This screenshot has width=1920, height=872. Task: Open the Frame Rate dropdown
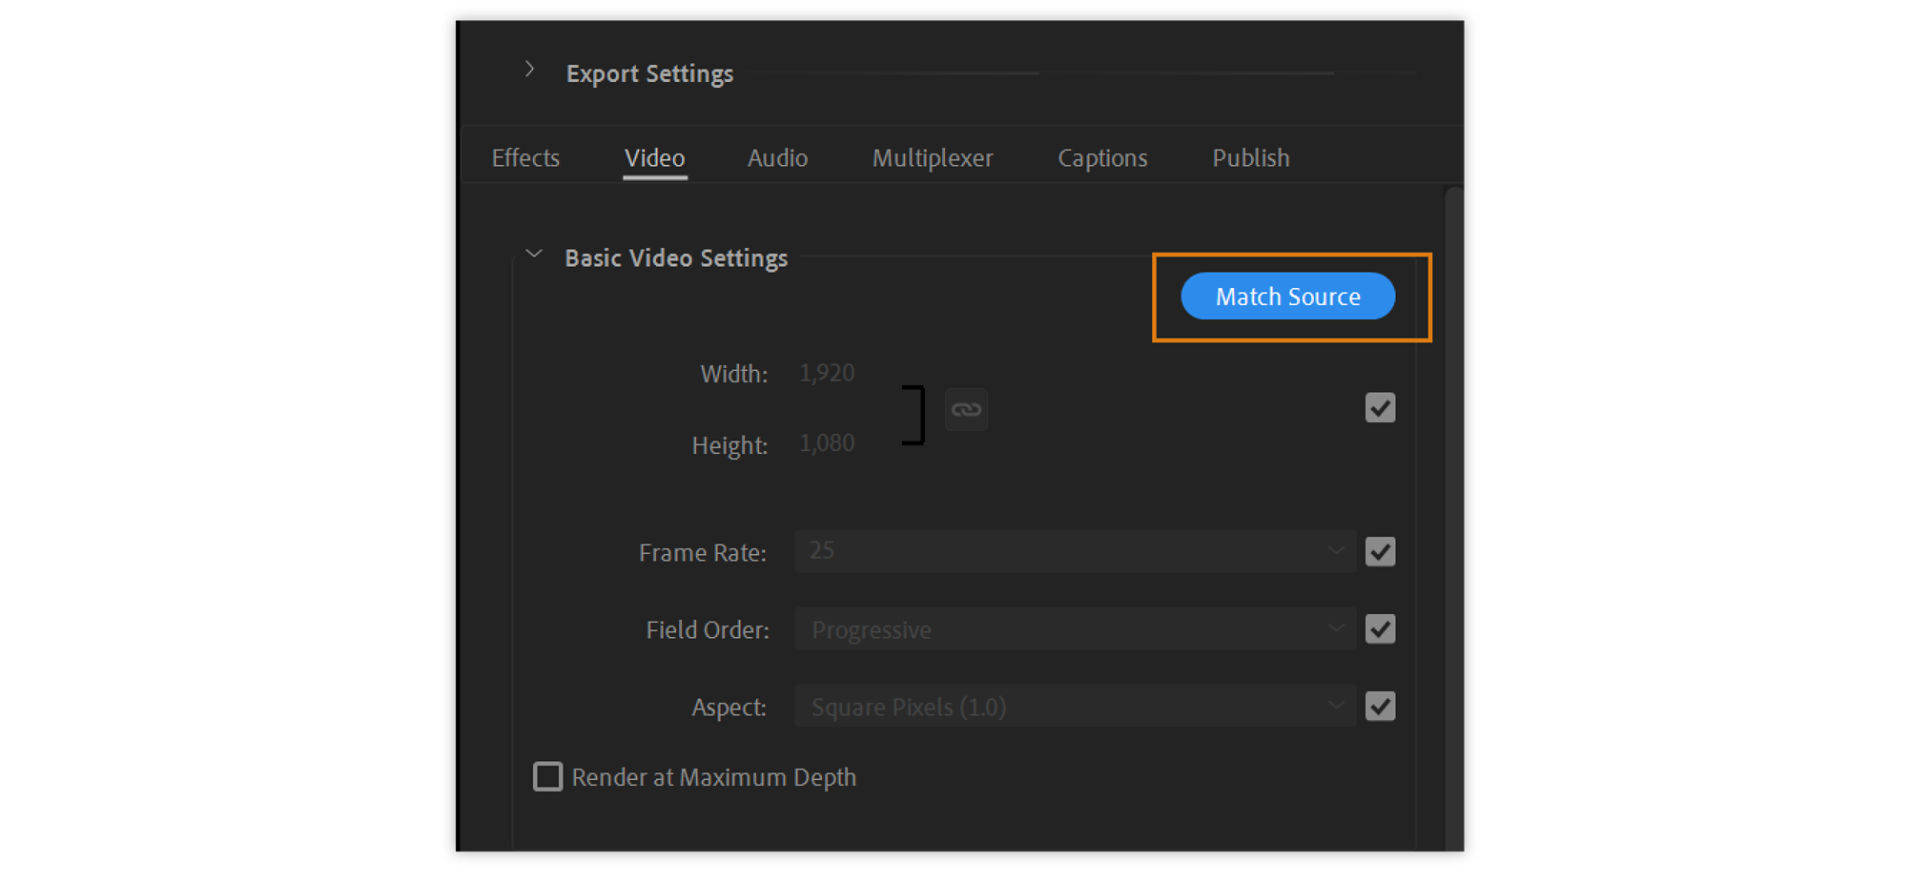pos(1075,552)
